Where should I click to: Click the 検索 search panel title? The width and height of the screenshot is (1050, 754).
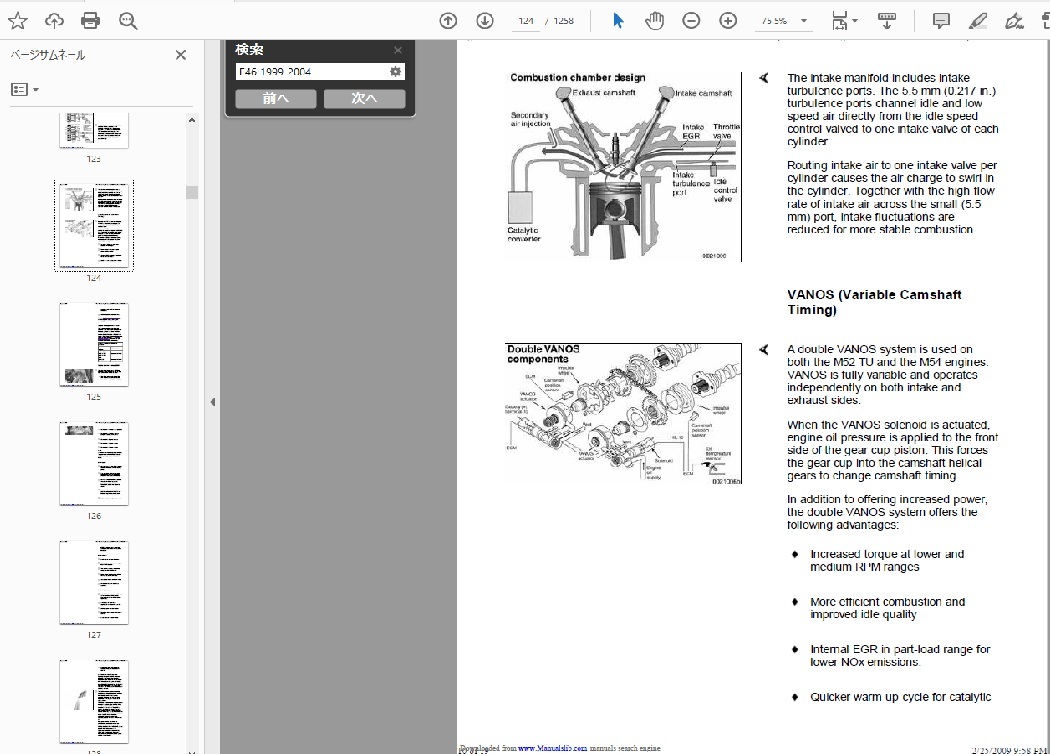point(249,50)
